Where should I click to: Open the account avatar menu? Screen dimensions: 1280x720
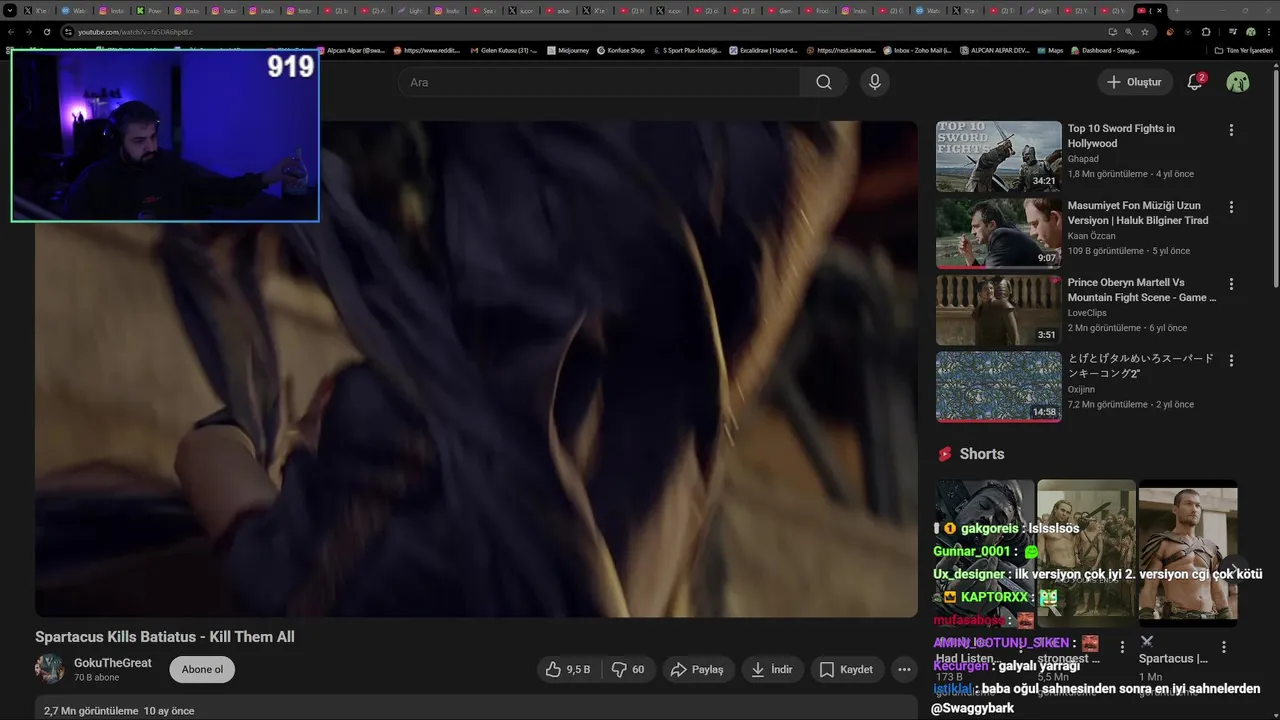tap(1238, 82)
